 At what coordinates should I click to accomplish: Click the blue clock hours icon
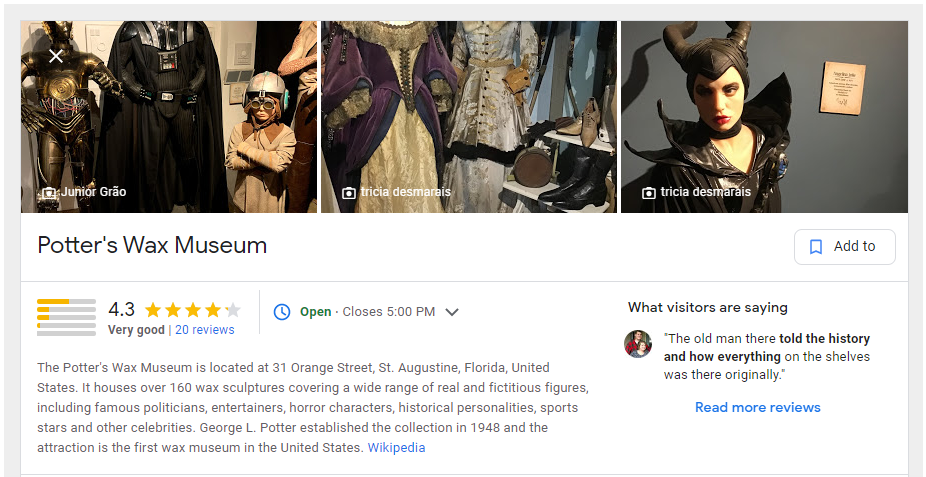point(282,312)
